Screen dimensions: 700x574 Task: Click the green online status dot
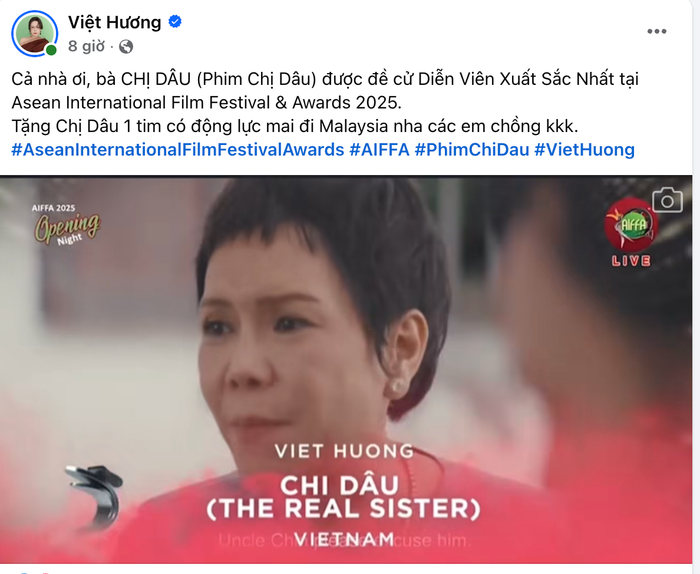point(51,50)
